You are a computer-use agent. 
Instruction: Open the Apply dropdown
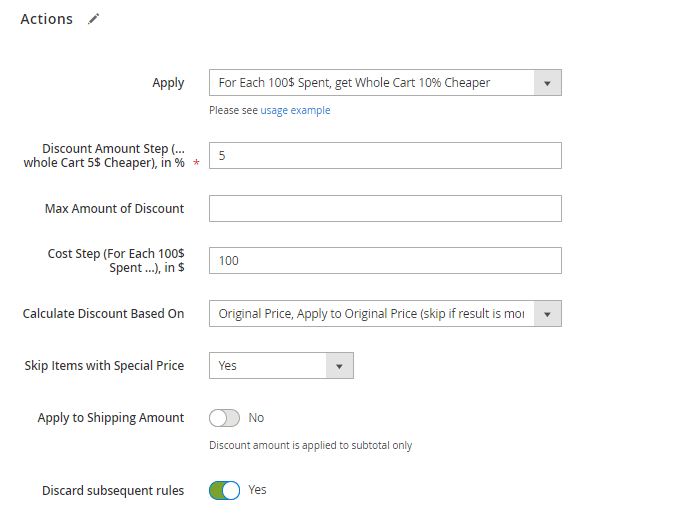tap(385, 83)
